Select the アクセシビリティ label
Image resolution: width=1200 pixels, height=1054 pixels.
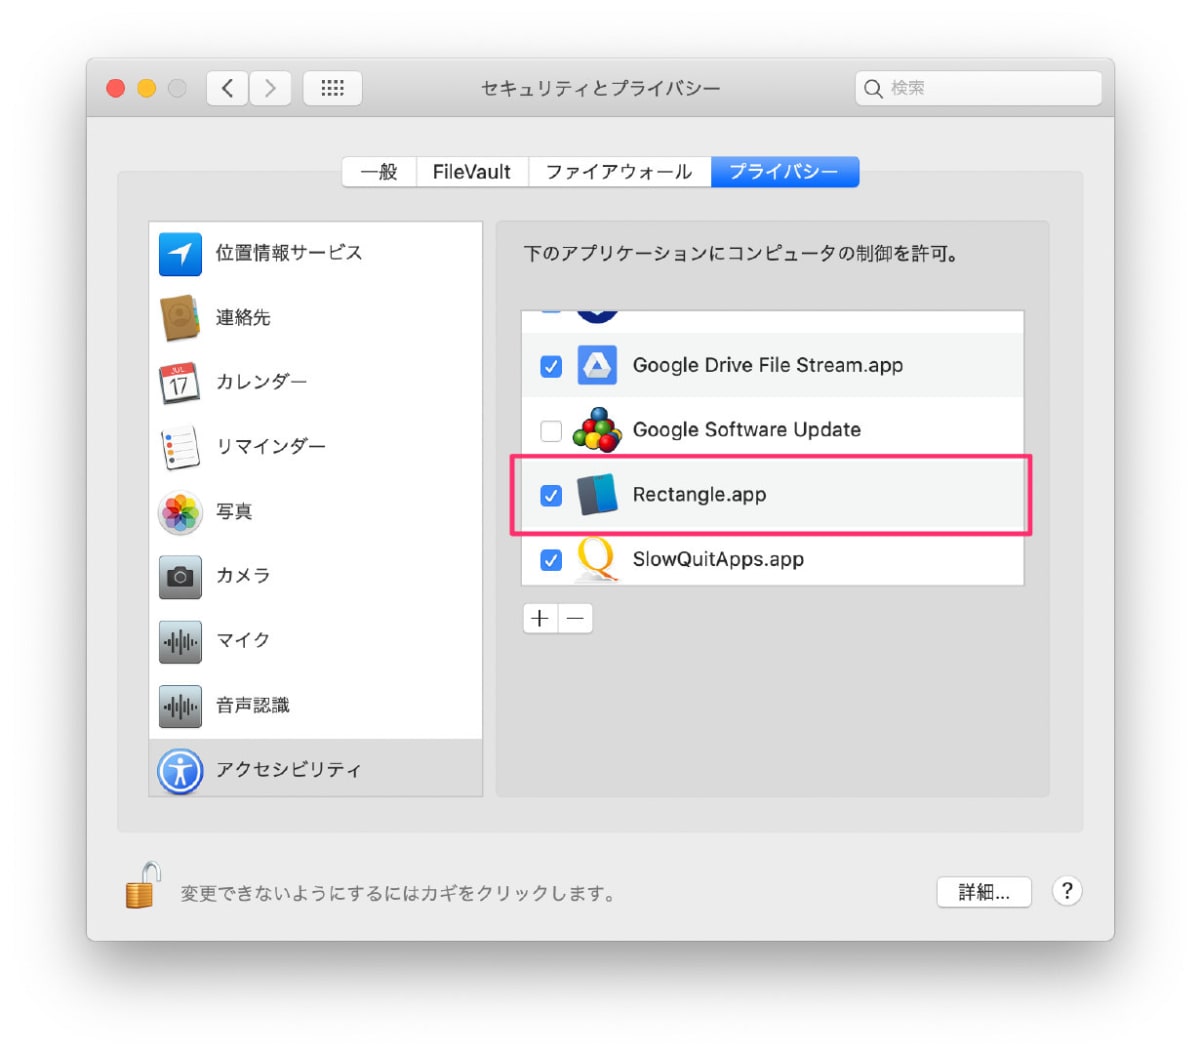click(289, 770)
